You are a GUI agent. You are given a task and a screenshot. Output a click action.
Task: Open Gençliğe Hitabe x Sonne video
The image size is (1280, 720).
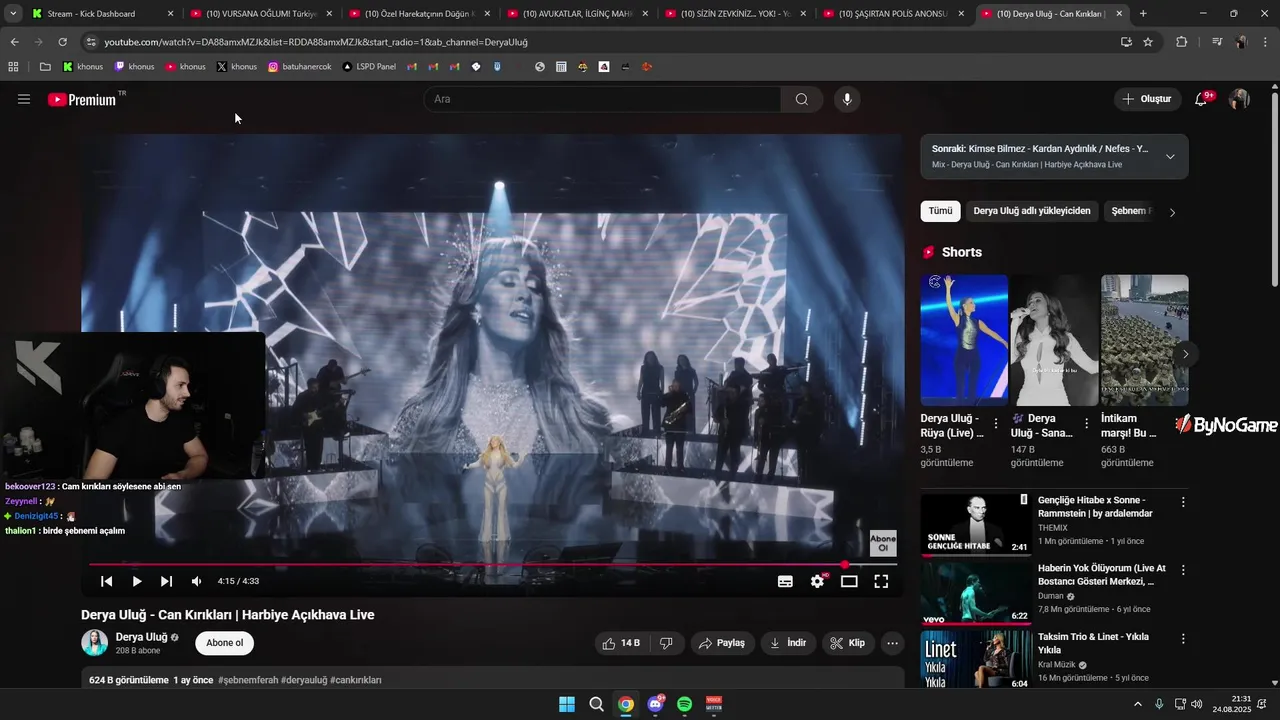click(976, 524)
